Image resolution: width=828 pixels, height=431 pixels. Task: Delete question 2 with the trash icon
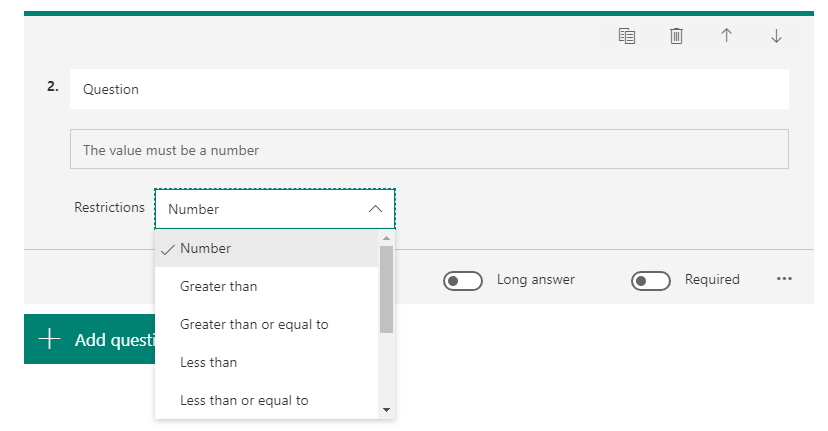coord(676,36)
